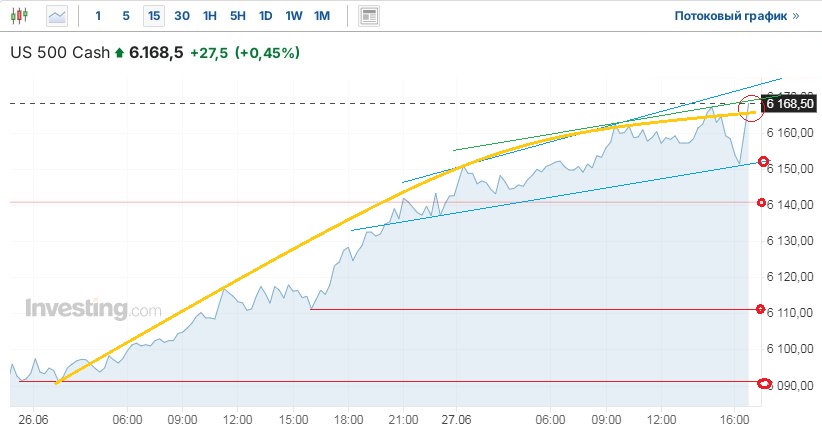Click the current price label 6 168,50
Image resolution: width=822 pixels, height=431 pixels.
point(790,103)
